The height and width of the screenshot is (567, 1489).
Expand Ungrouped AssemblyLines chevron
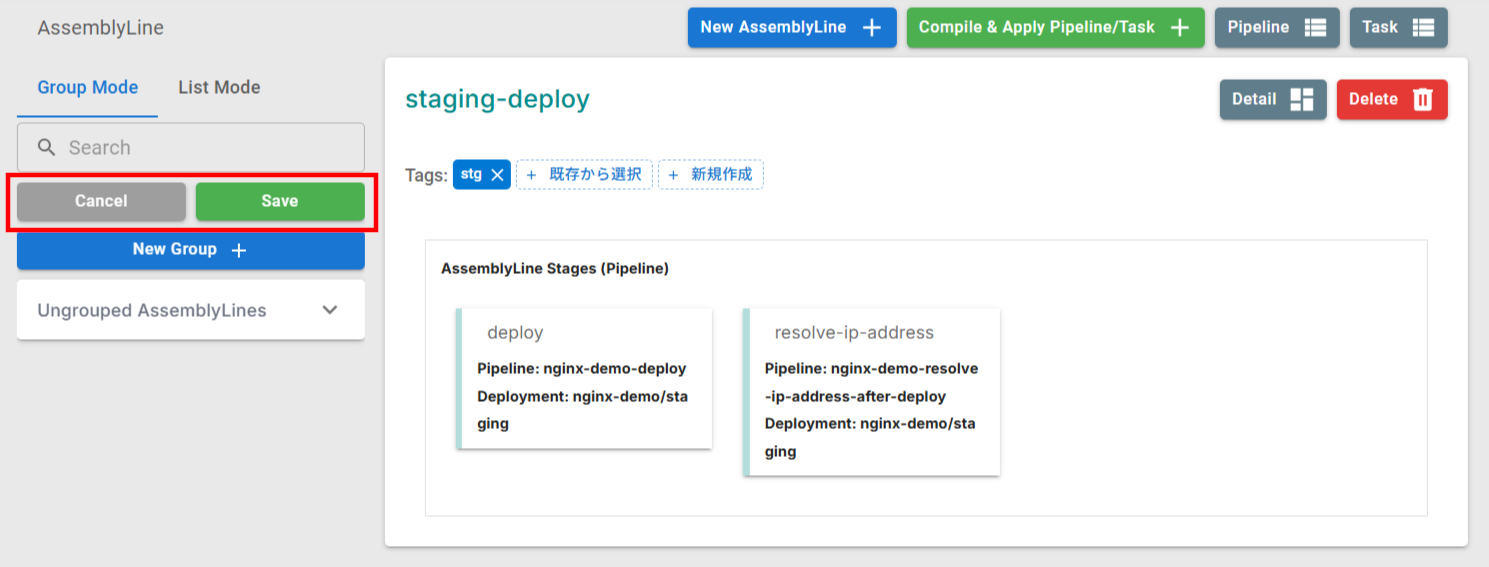pos(330,310)
